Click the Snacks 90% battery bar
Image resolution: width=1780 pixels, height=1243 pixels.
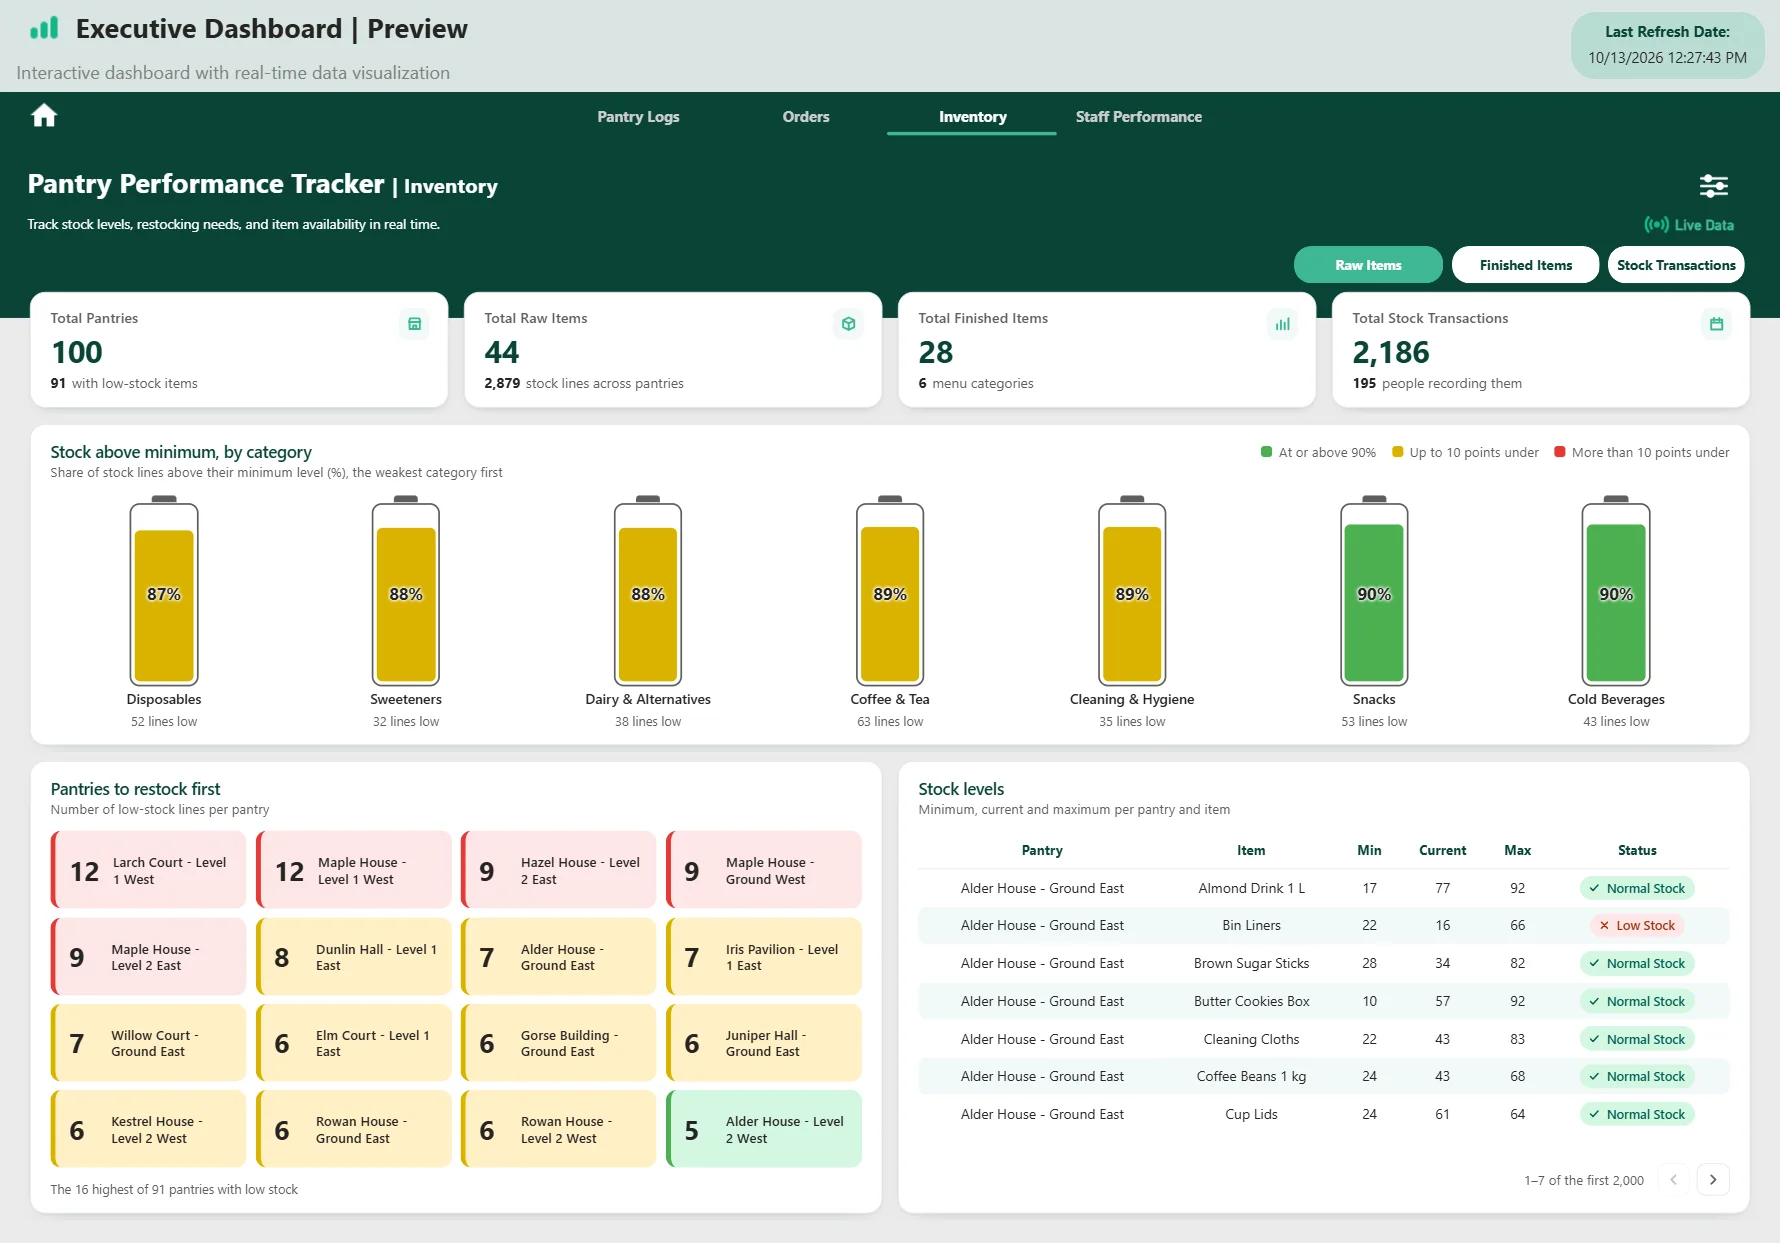[x=1374, y=592]
